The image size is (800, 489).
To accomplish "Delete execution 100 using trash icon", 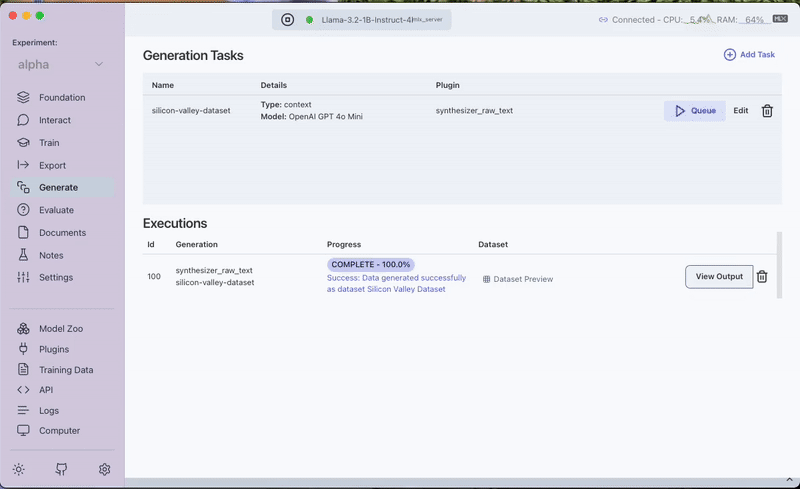I will pos(762,277).
